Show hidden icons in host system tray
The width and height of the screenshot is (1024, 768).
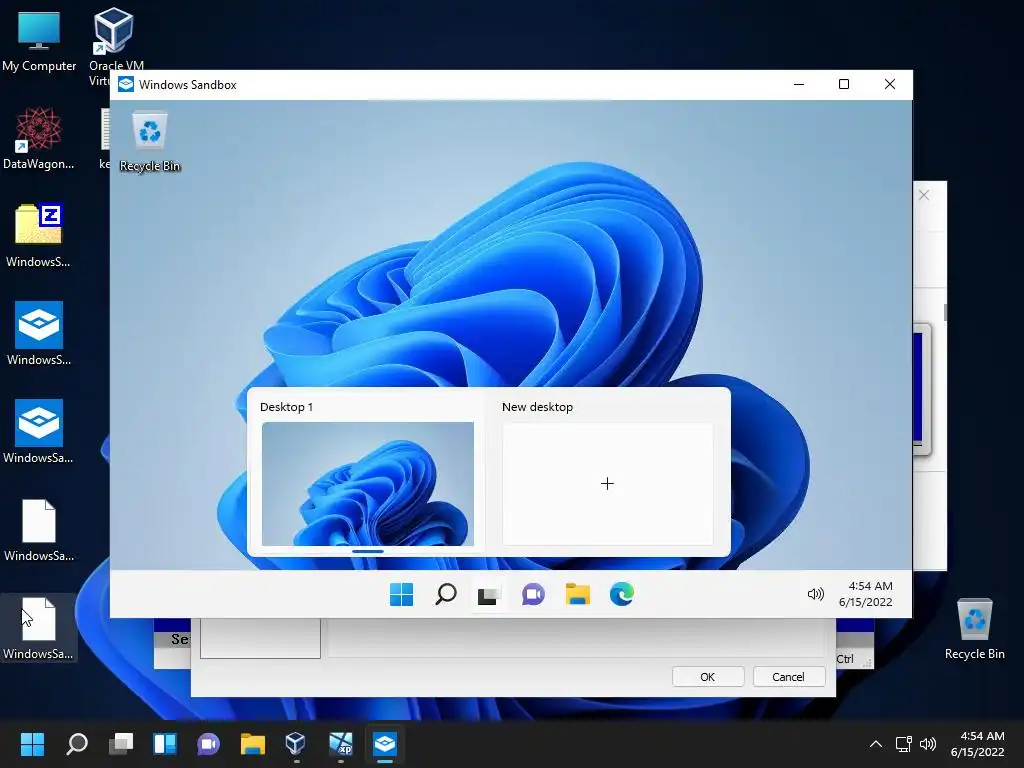876,744
